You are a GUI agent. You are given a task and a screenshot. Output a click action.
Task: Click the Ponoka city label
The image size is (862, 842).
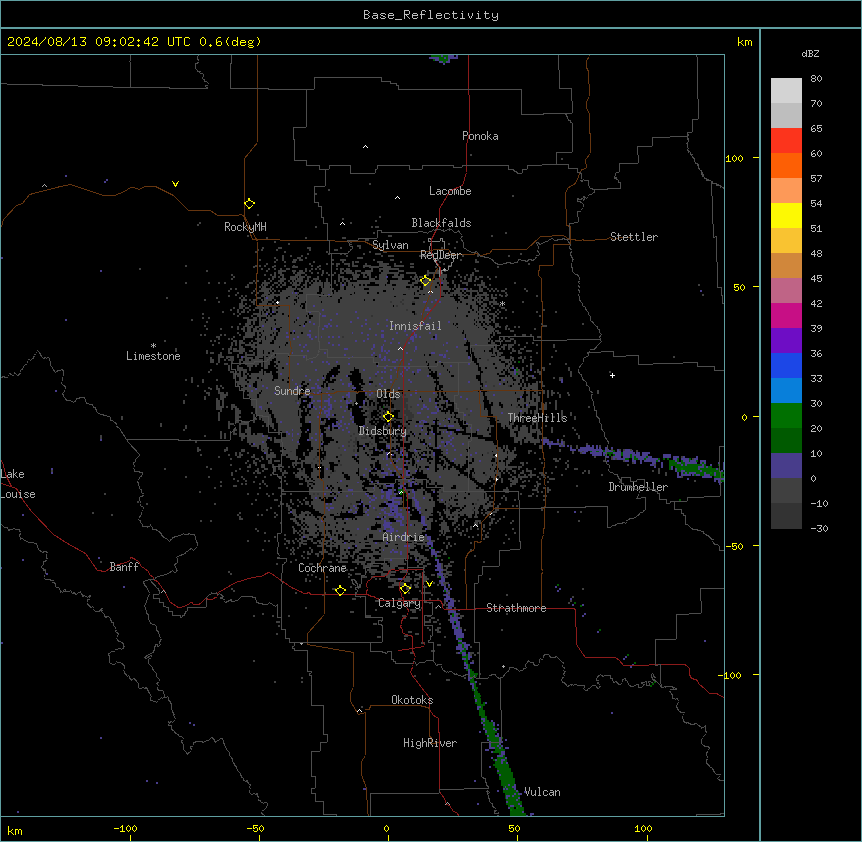(x=480, y=136)
